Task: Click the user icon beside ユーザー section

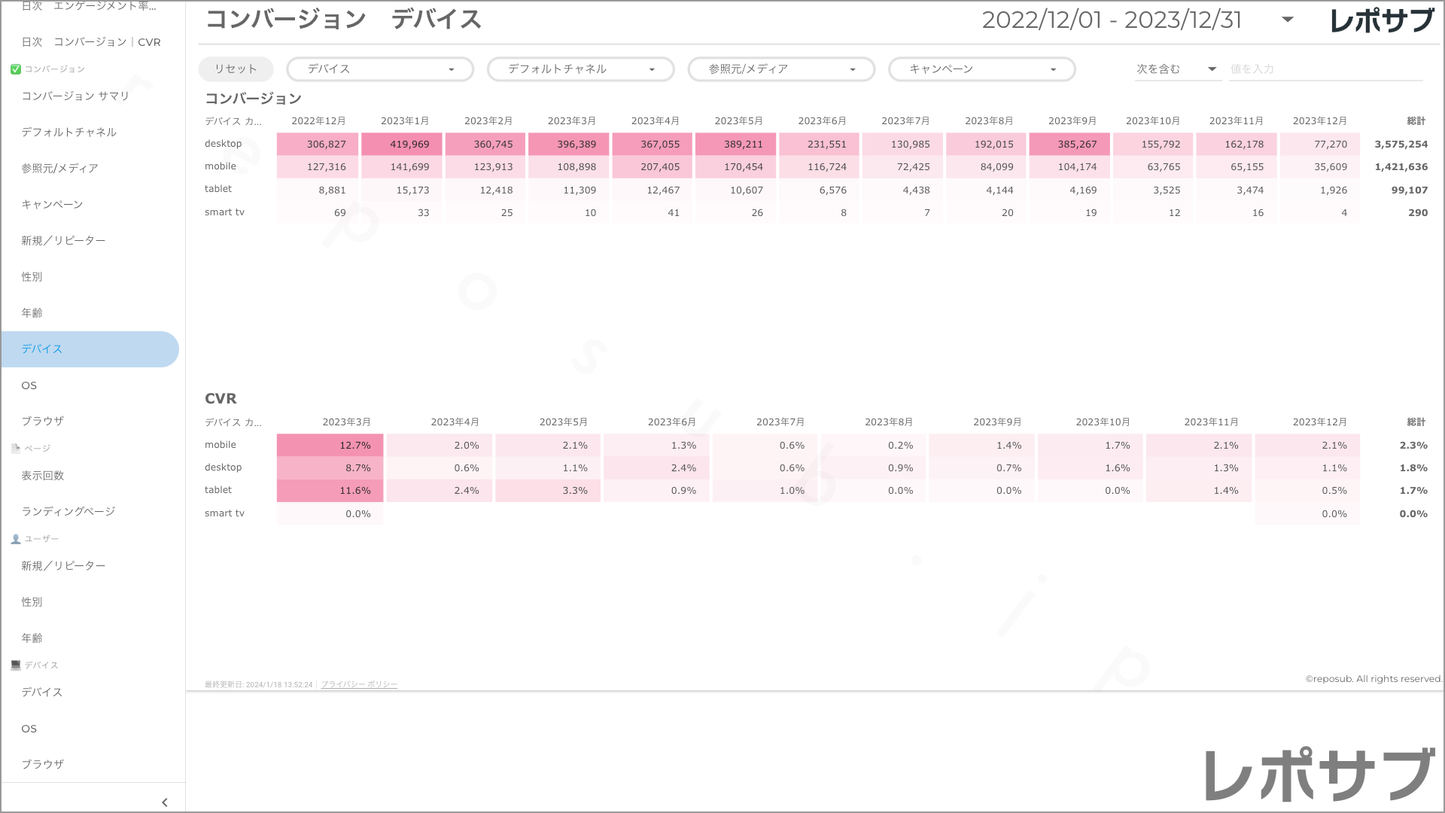Action: [15, 539]
